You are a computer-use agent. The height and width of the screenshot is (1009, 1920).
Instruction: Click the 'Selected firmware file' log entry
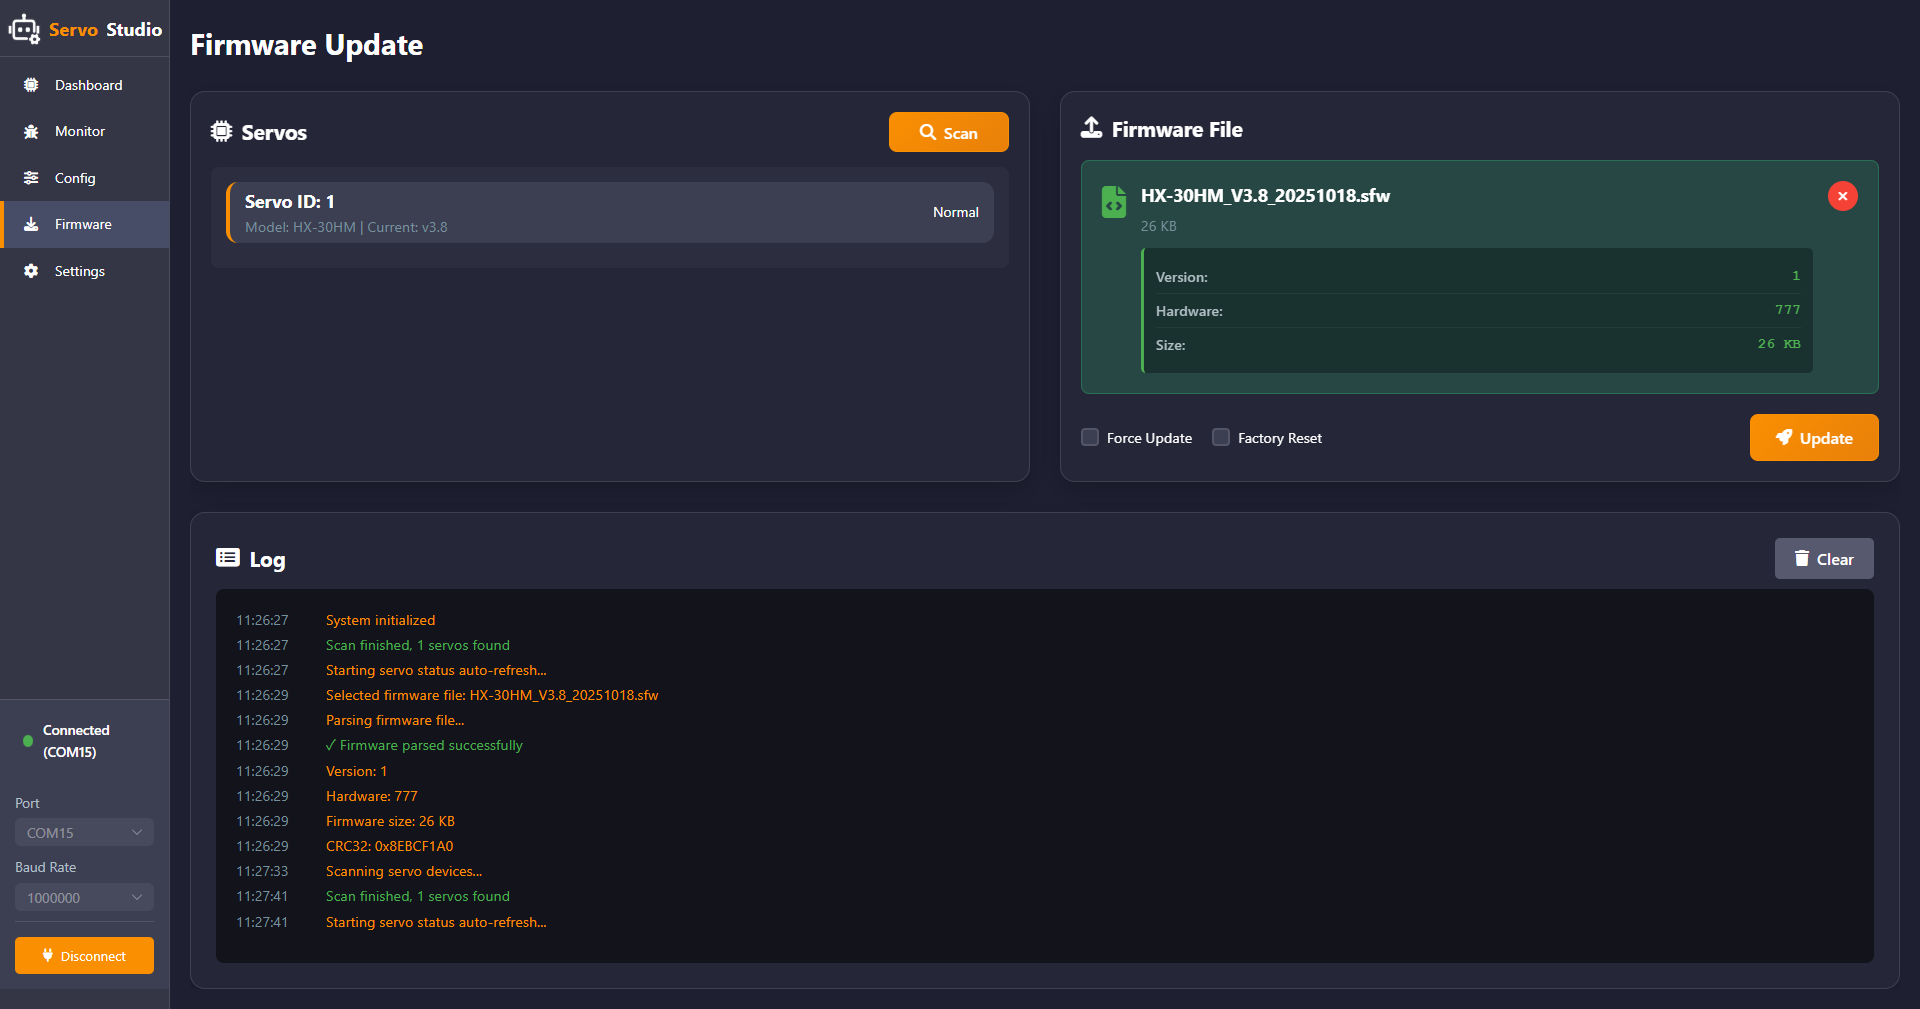(492, 695)
